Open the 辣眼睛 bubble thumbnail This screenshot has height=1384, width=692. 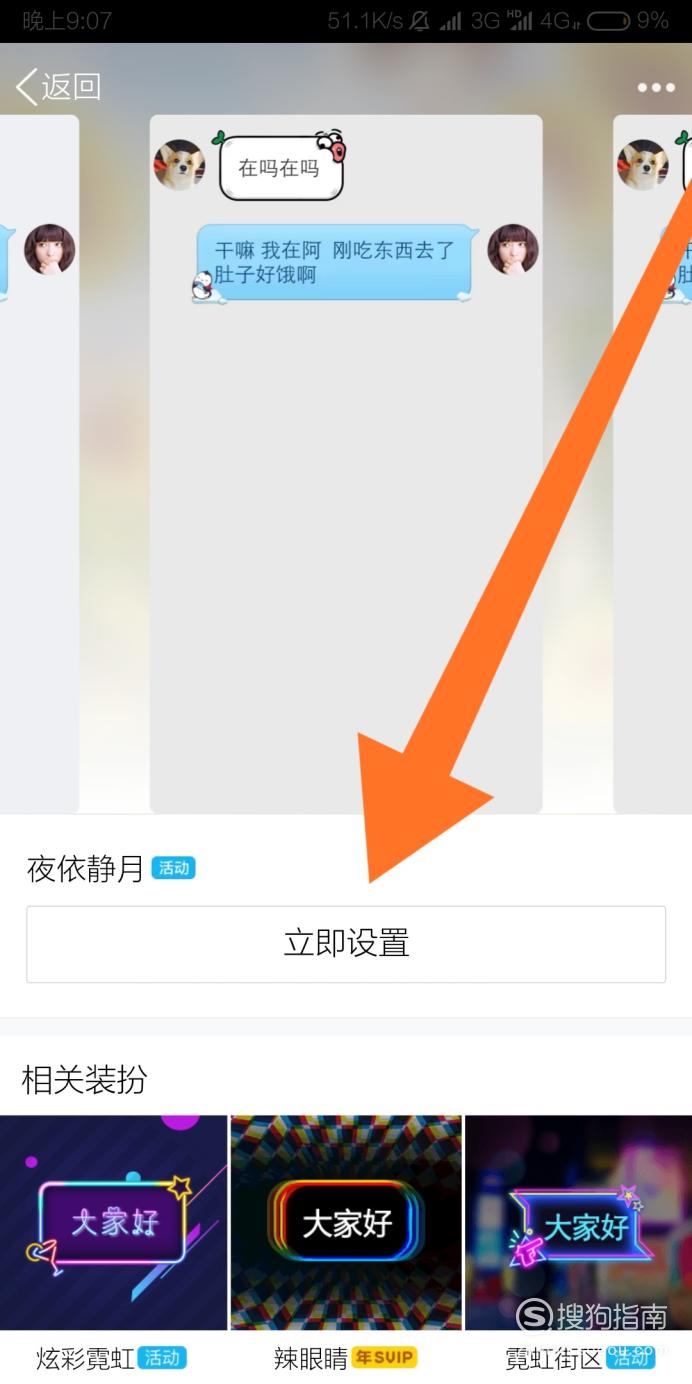tap(346, 1222)
